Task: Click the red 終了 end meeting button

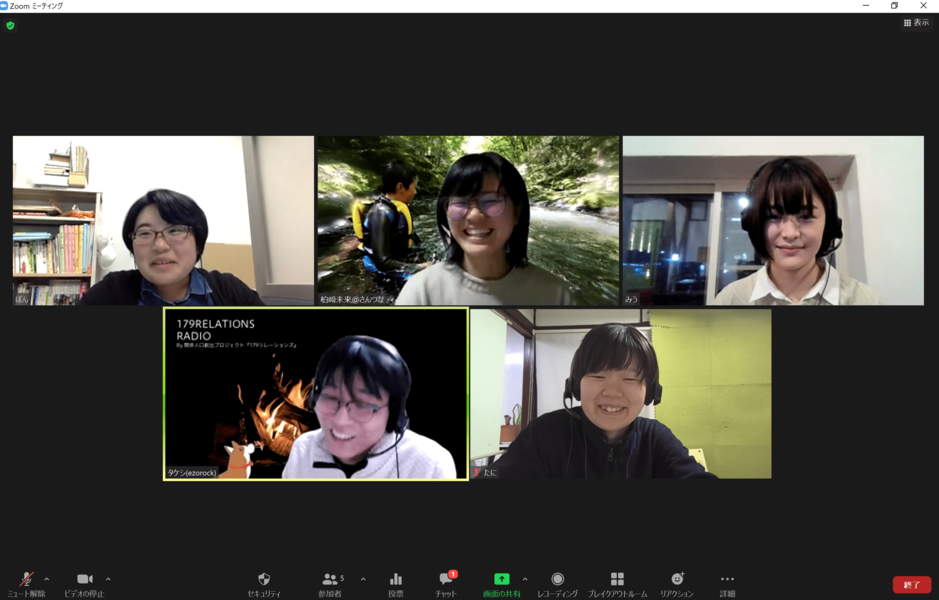Action: pos(911,585)
